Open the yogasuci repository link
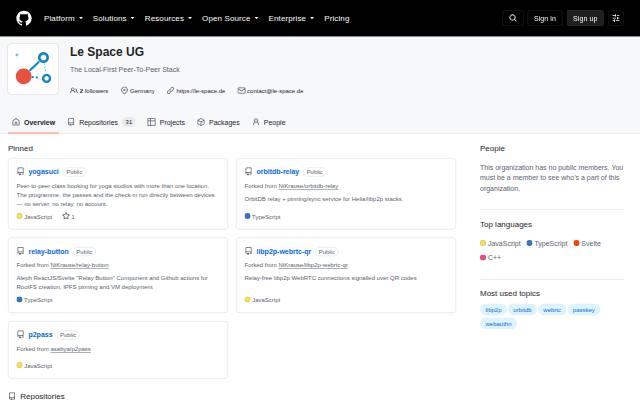 pyautogui.click(x=44, y=171)
